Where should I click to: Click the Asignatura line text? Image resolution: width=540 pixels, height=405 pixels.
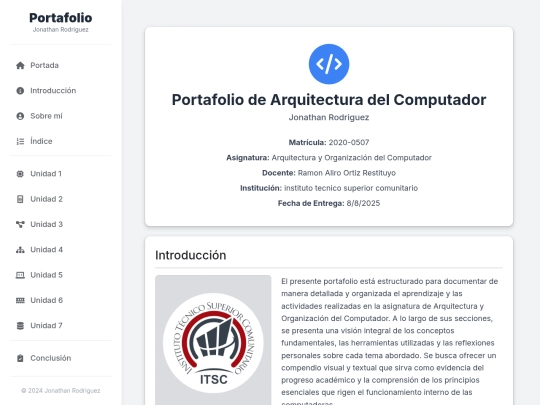[329, 158]
